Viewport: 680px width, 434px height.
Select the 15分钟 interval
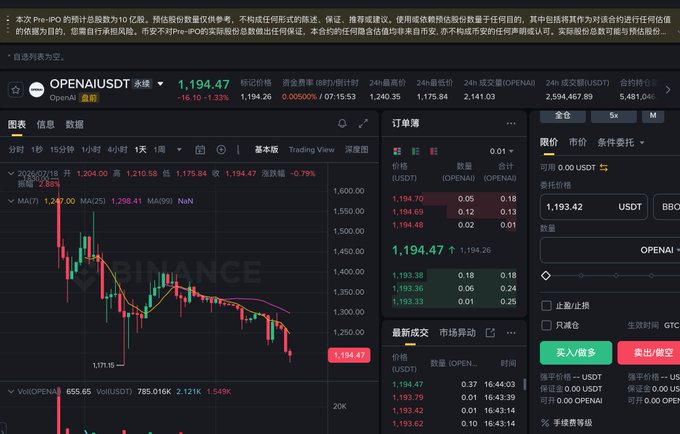point(62,150)
